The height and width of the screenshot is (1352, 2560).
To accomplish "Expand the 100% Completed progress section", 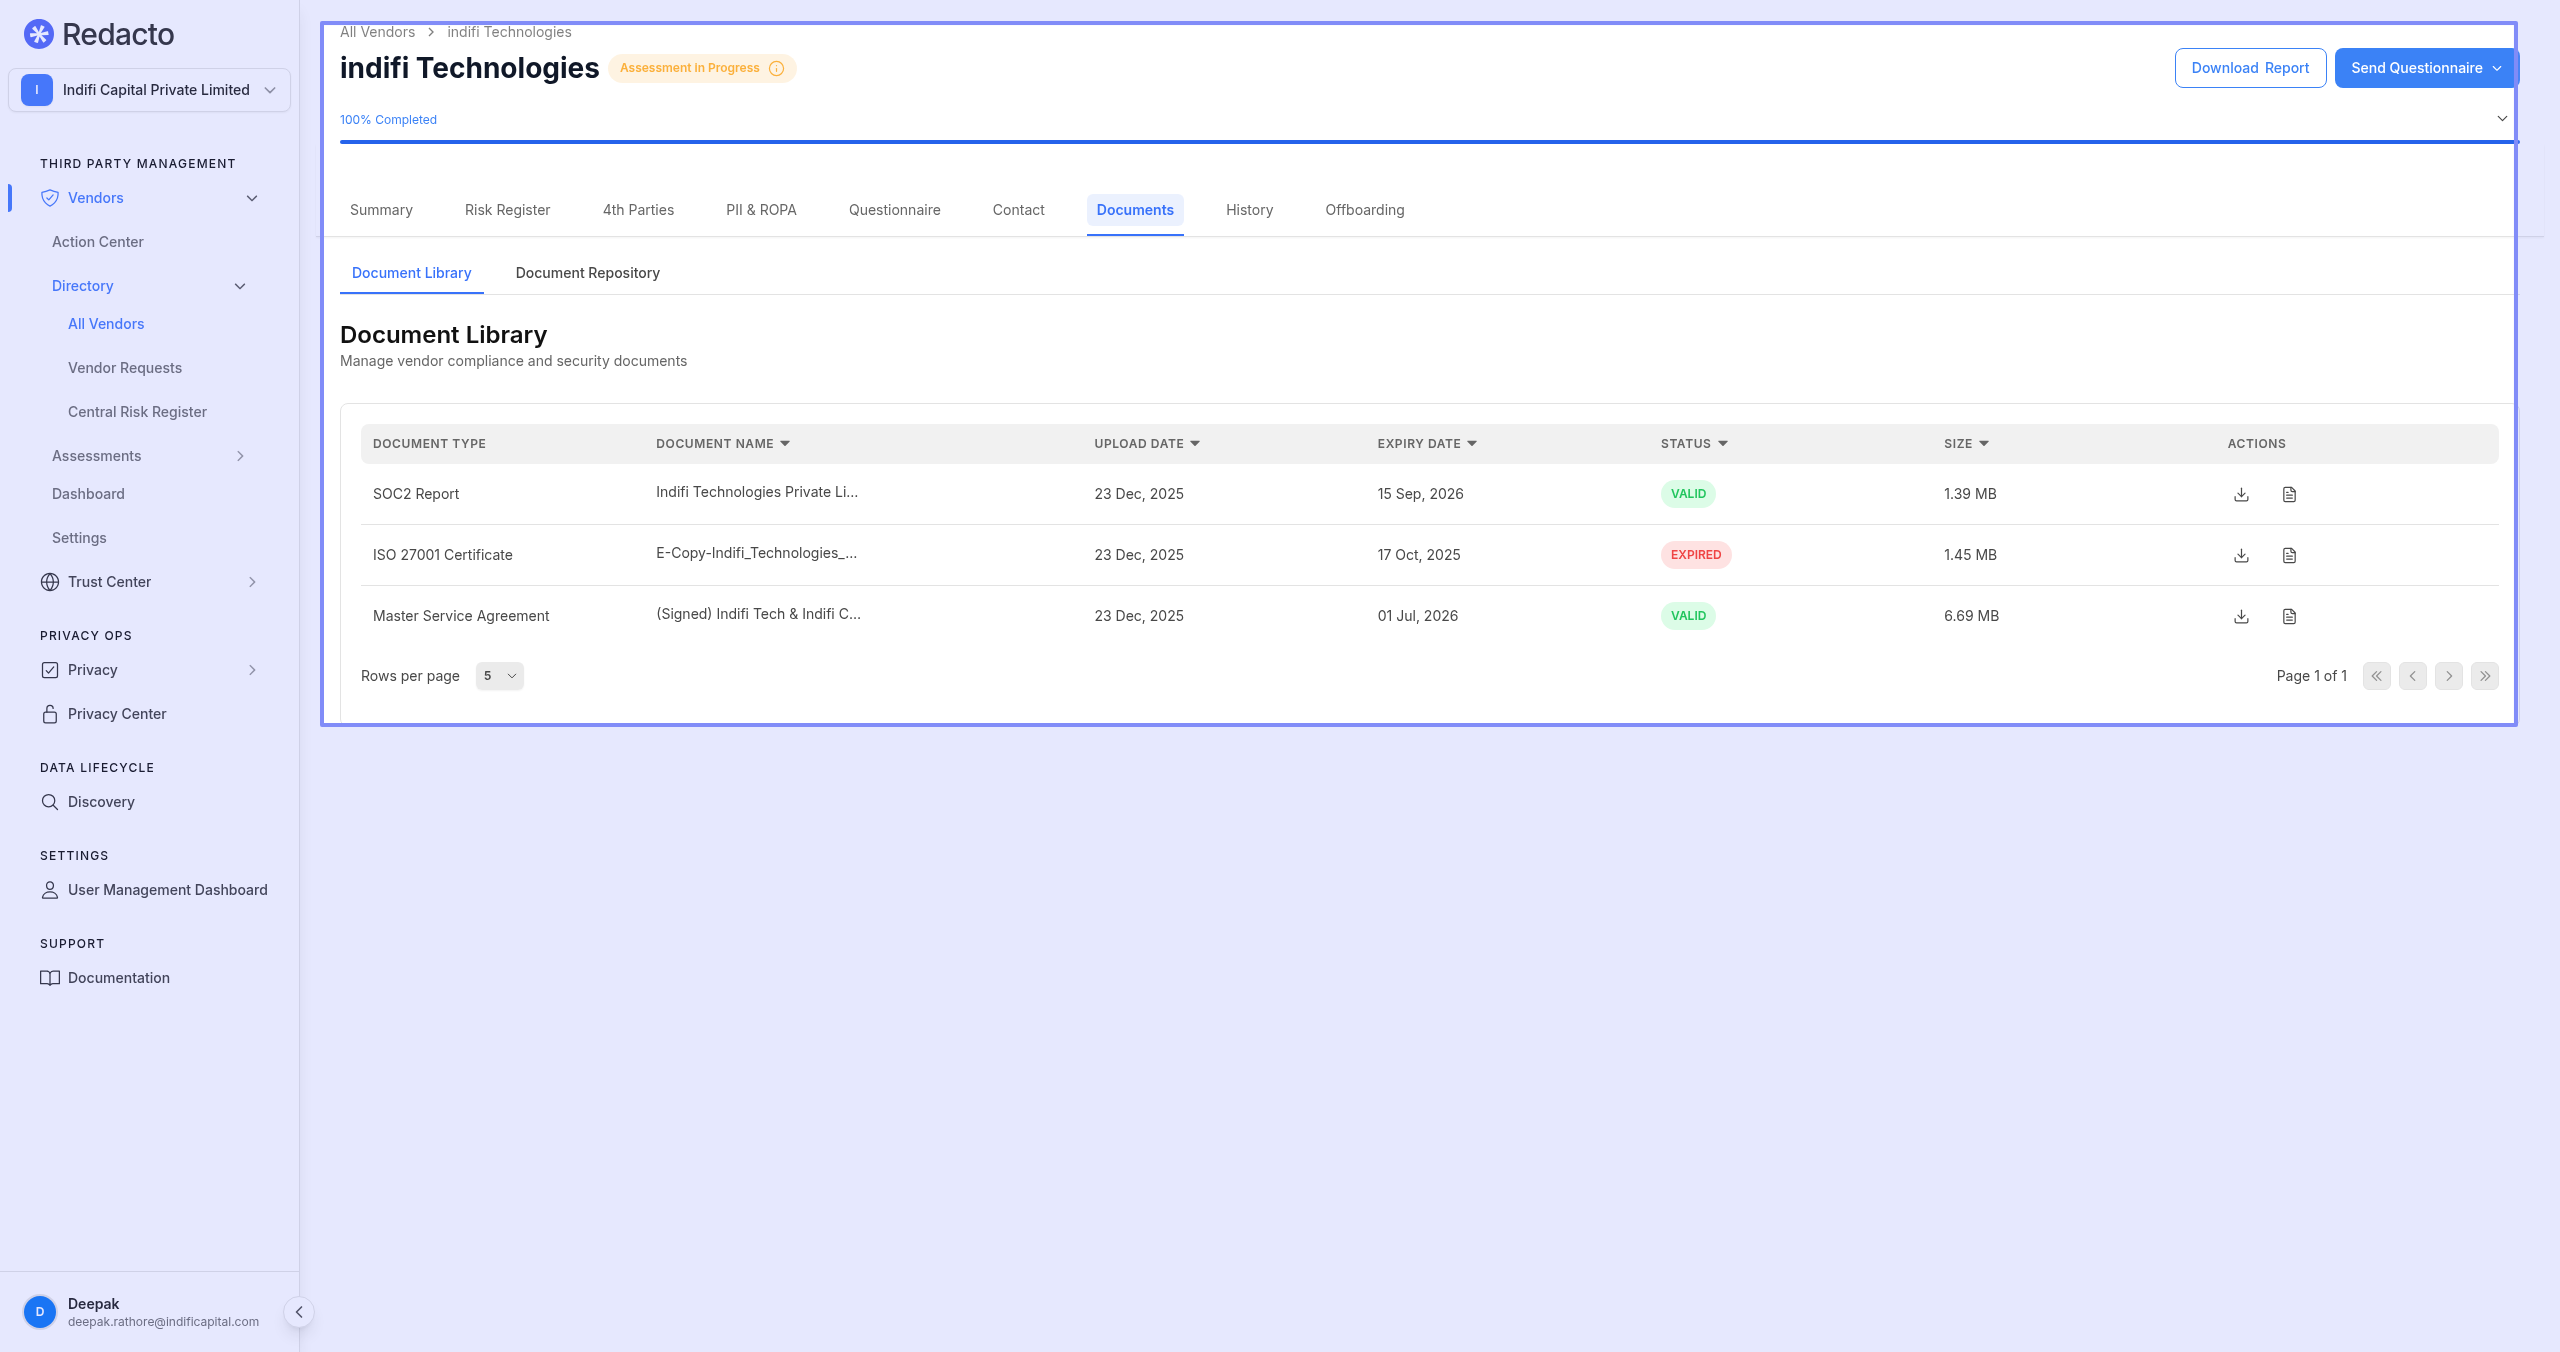I will 2502,119.
